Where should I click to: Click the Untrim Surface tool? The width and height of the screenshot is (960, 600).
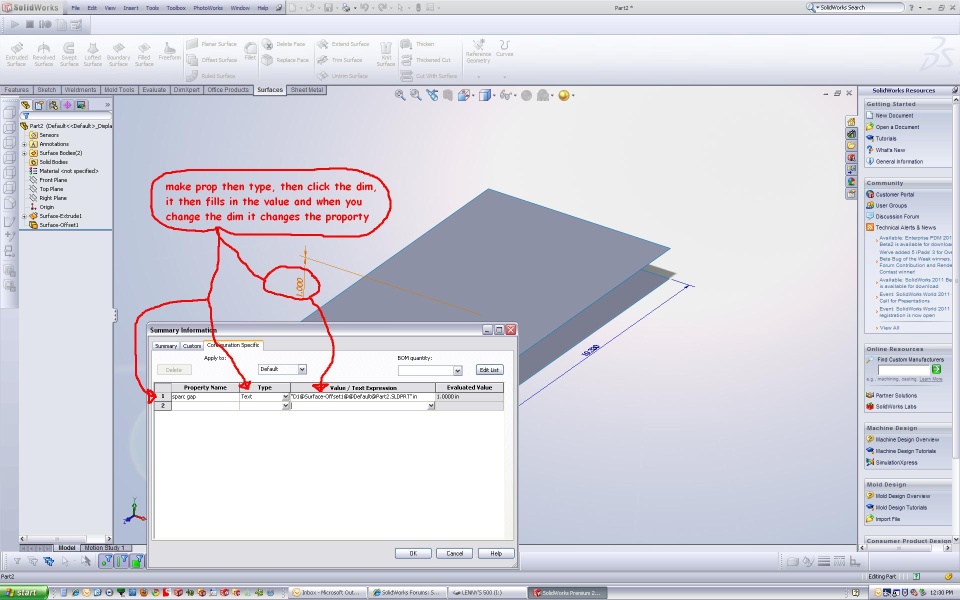342,76
